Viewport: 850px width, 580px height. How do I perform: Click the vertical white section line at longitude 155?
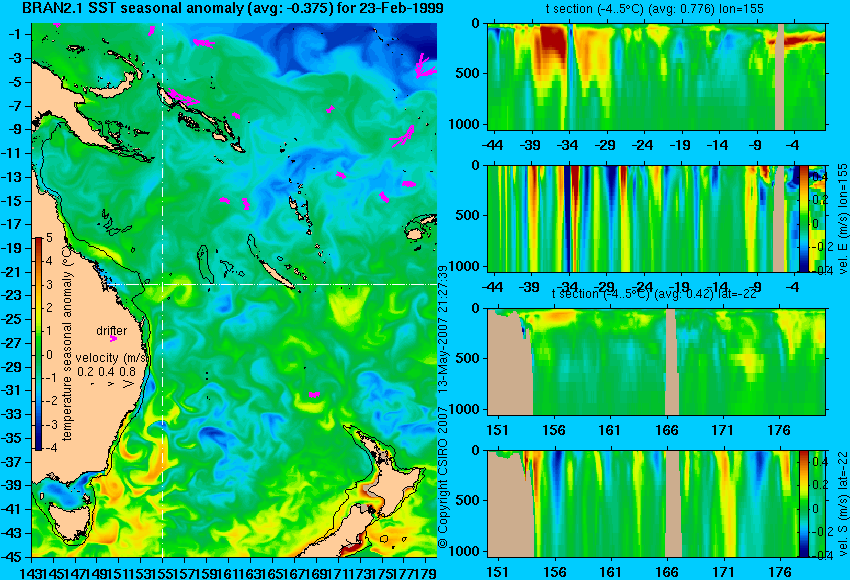163,290
